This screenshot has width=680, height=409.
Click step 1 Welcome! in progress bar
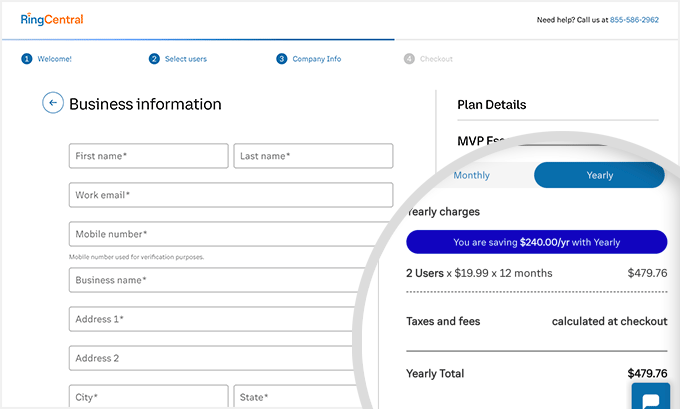click(46, 59)
